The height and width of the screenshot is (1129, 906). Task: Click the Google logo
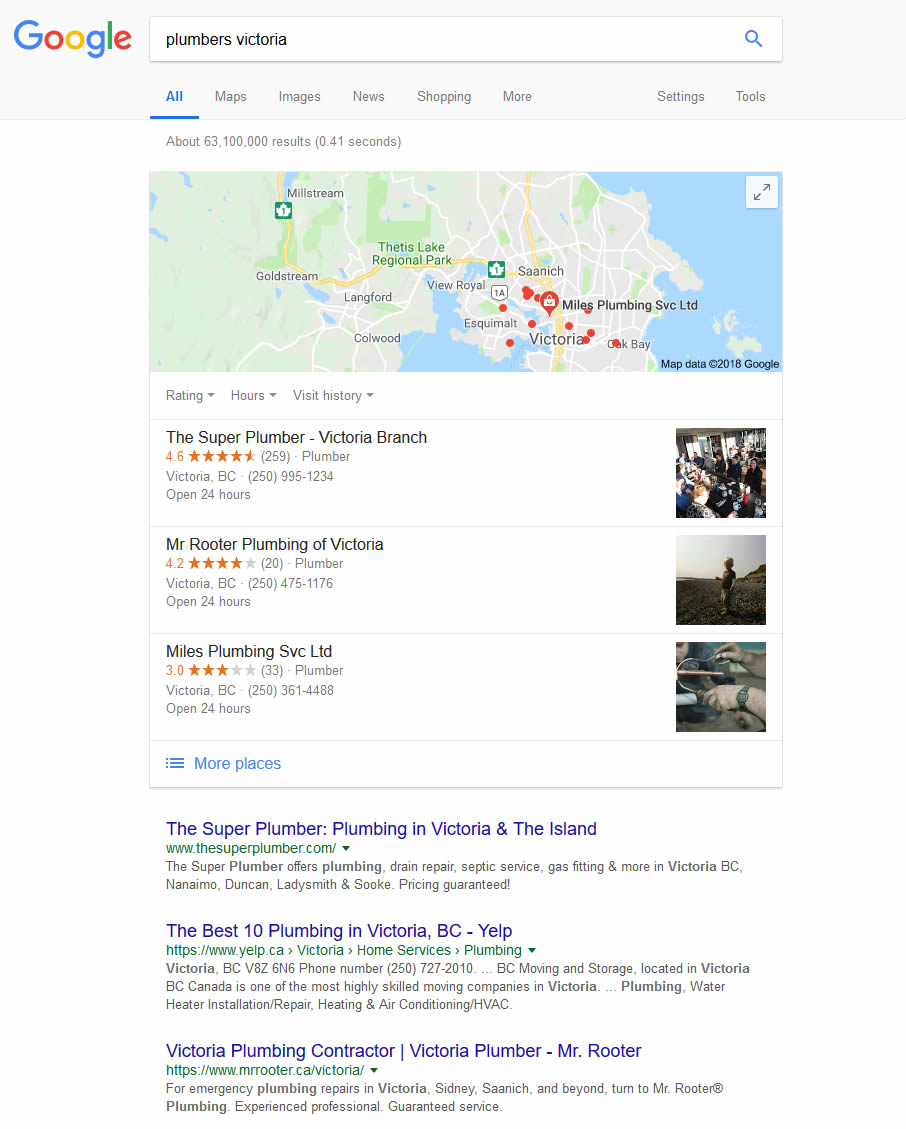click(x=73, y=39)
